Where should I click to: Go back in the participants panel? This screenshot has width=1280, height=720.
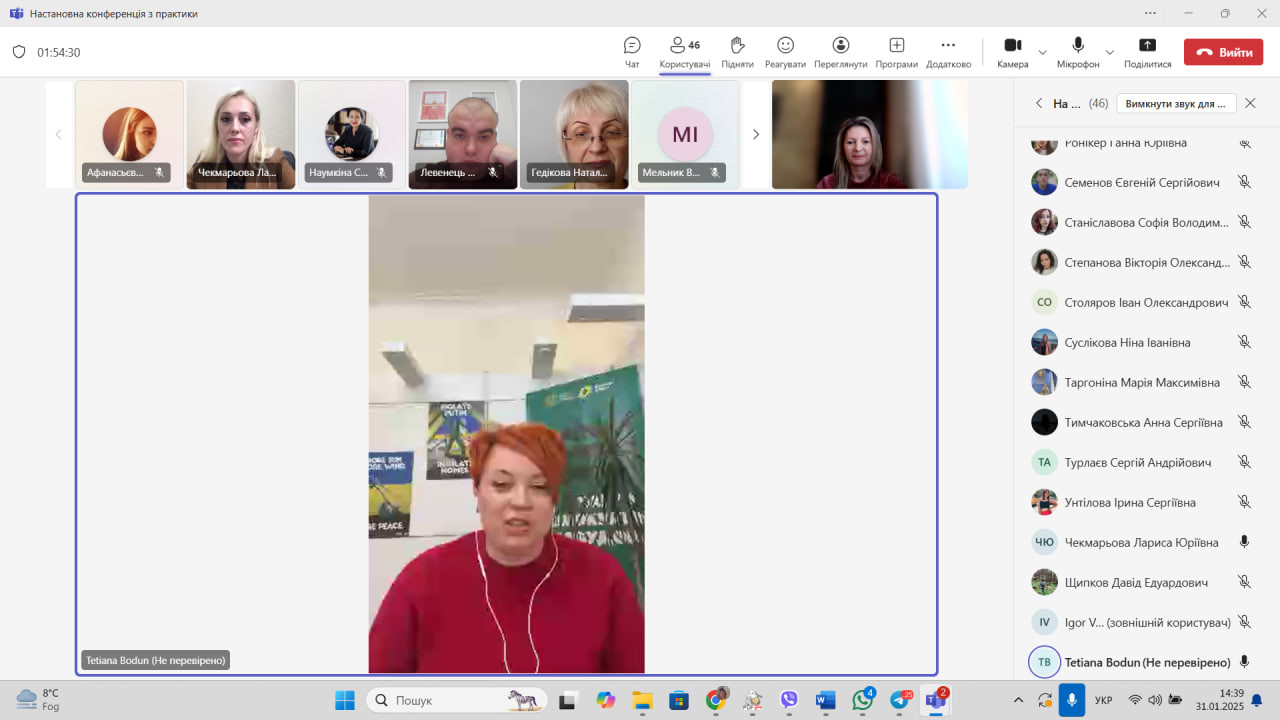click(x=1039, y=103)
